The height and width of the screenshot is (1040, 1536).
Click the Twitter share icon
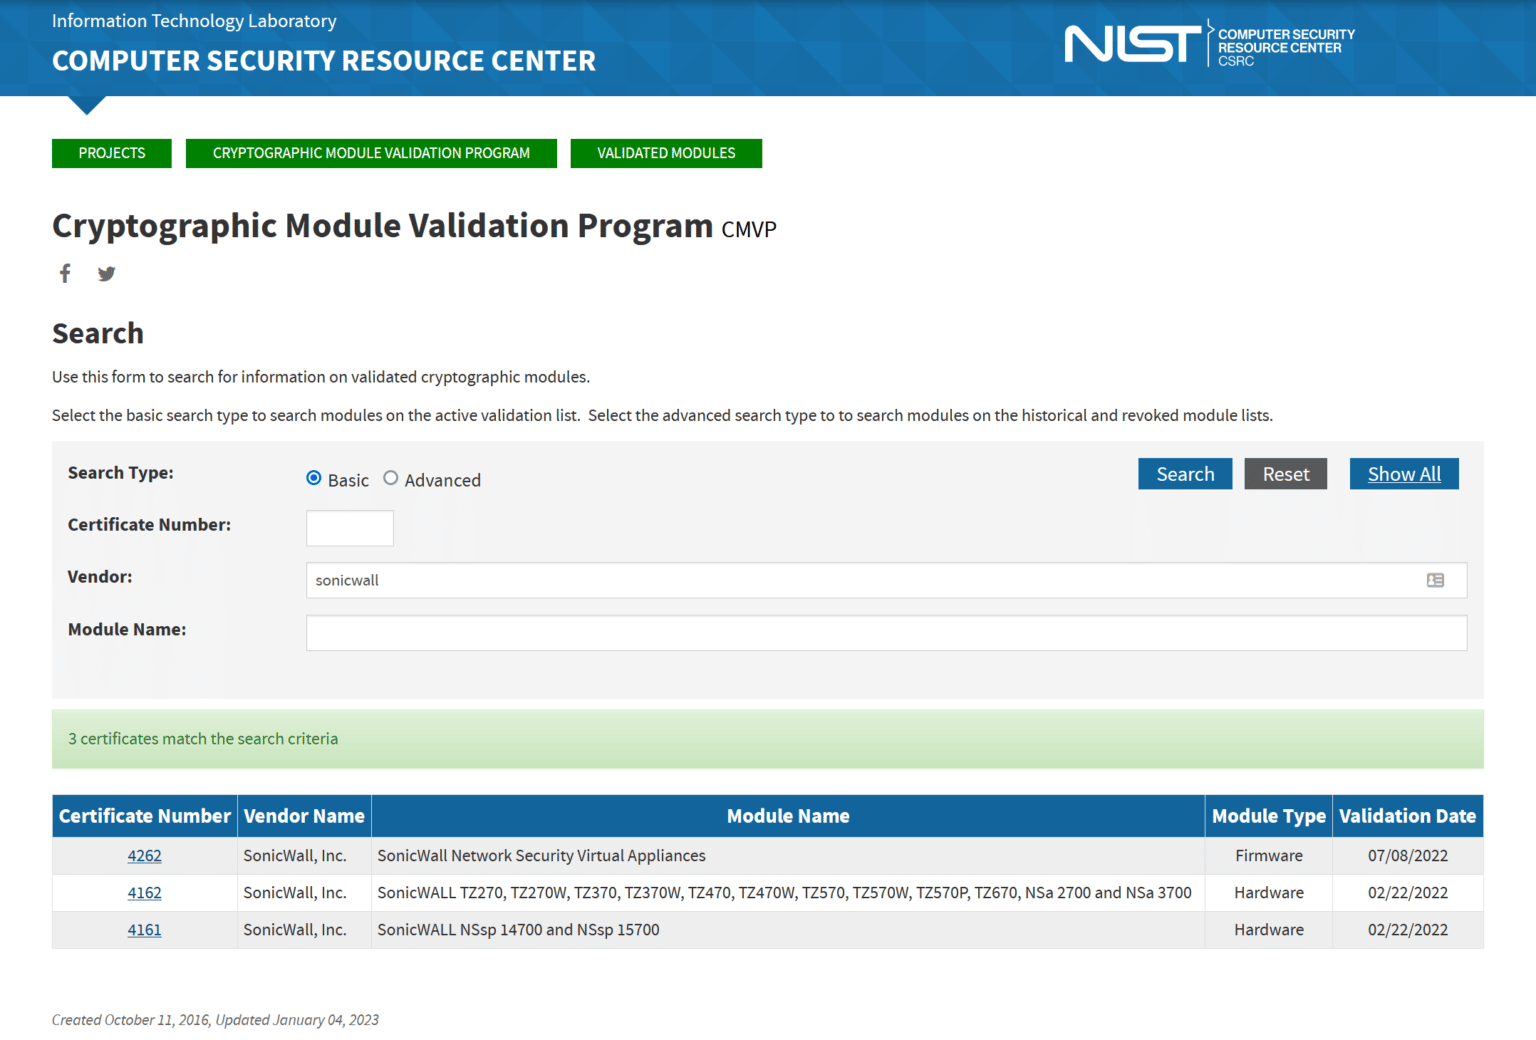click(x=106, y=273)
